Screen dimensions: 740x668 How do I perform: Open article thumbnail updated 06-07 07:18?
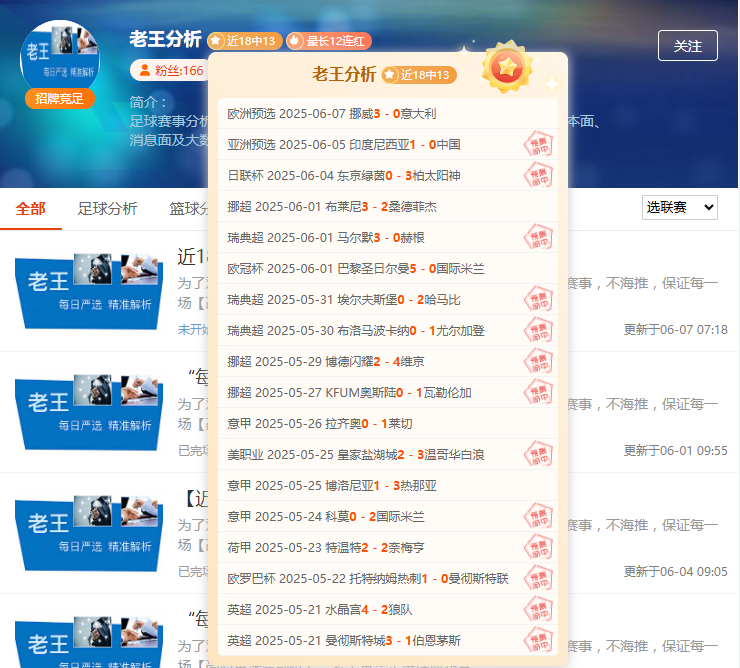click(89, 291)
